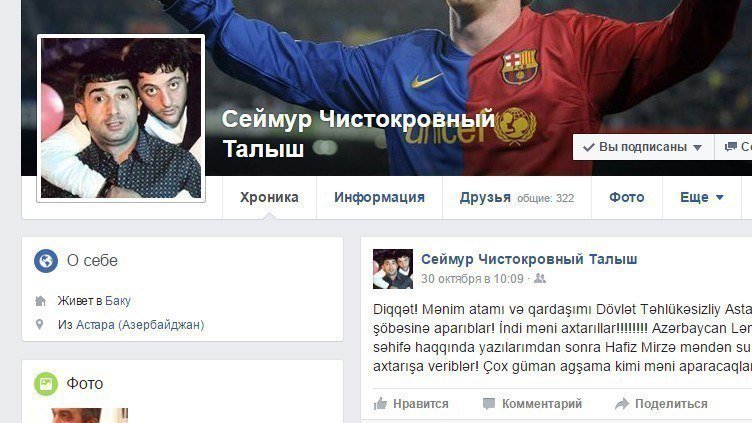752x423 pixels.
Task: Open the Баку city link
Action: click(x=118, y=301)
